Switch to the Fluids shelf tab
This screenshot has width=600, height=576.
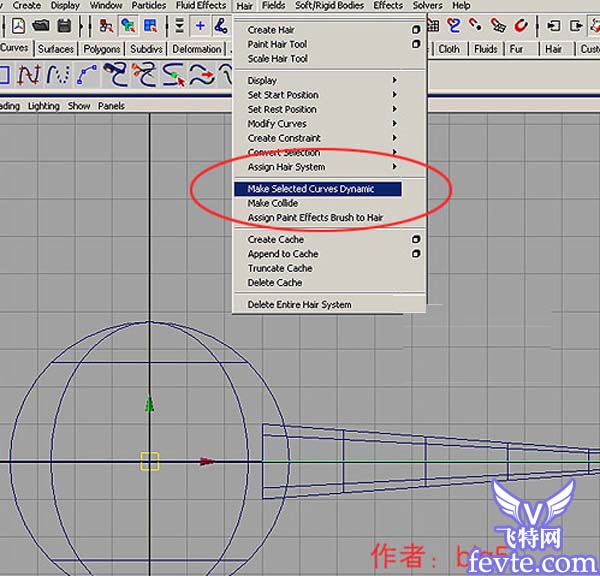486,49
